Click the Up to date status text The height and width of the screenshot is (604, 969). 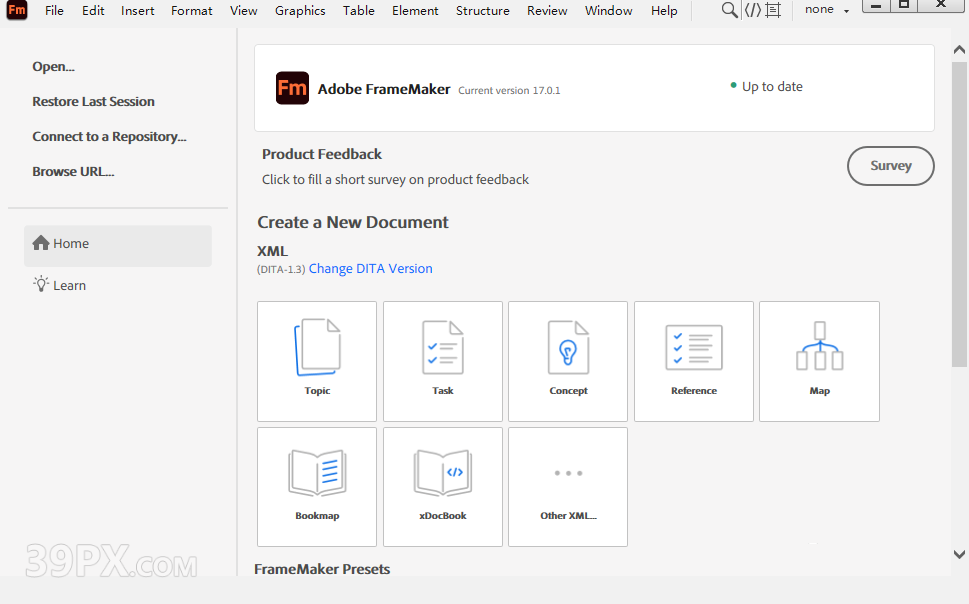(772, 87)
